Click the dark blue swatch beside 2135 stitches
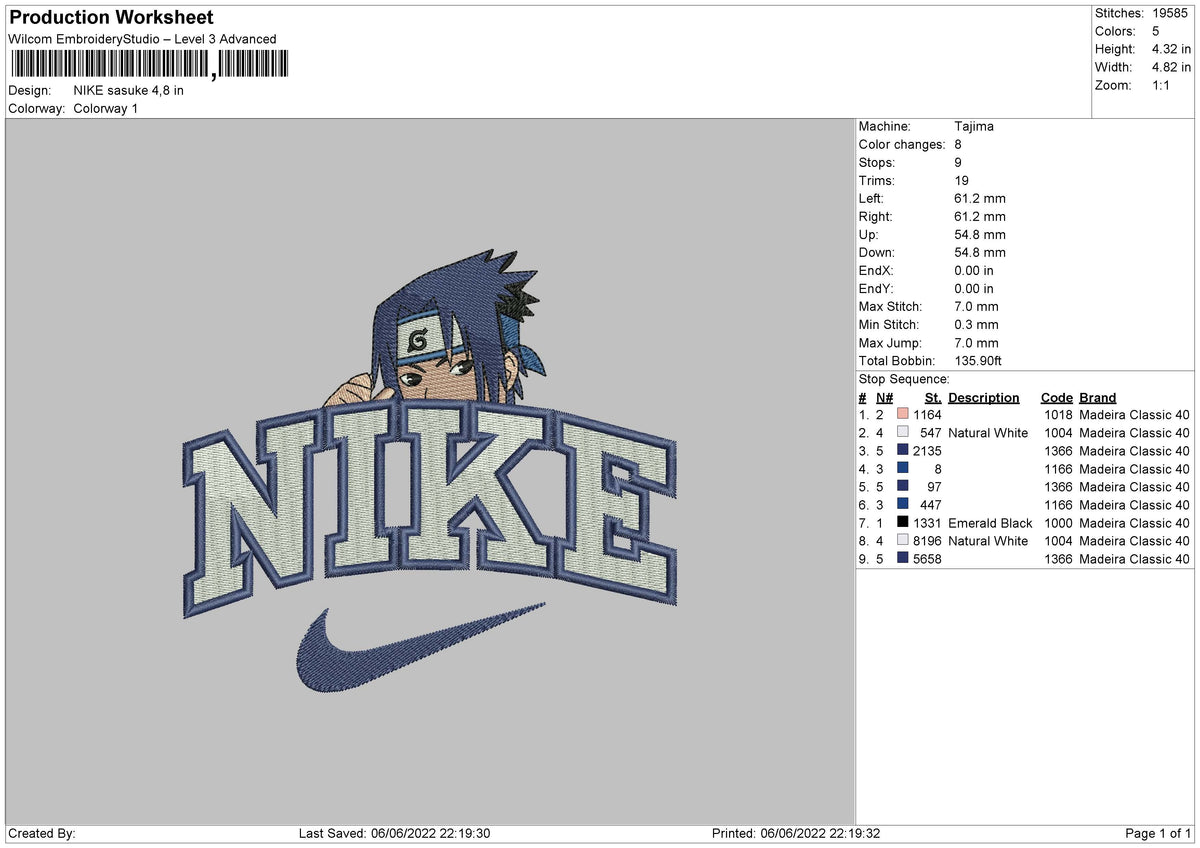 (x=901, y=451)
